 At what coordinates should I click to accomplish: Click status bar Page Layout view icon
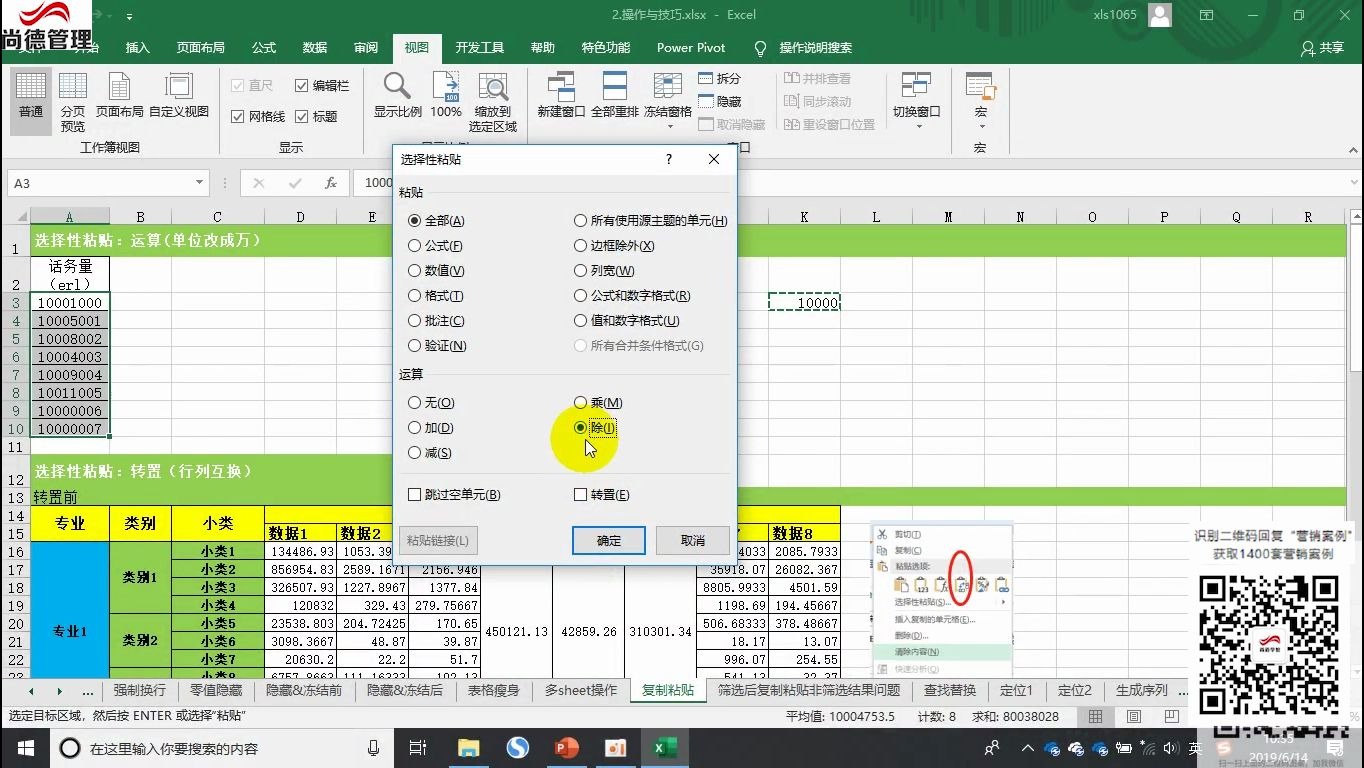(1133, 716)
